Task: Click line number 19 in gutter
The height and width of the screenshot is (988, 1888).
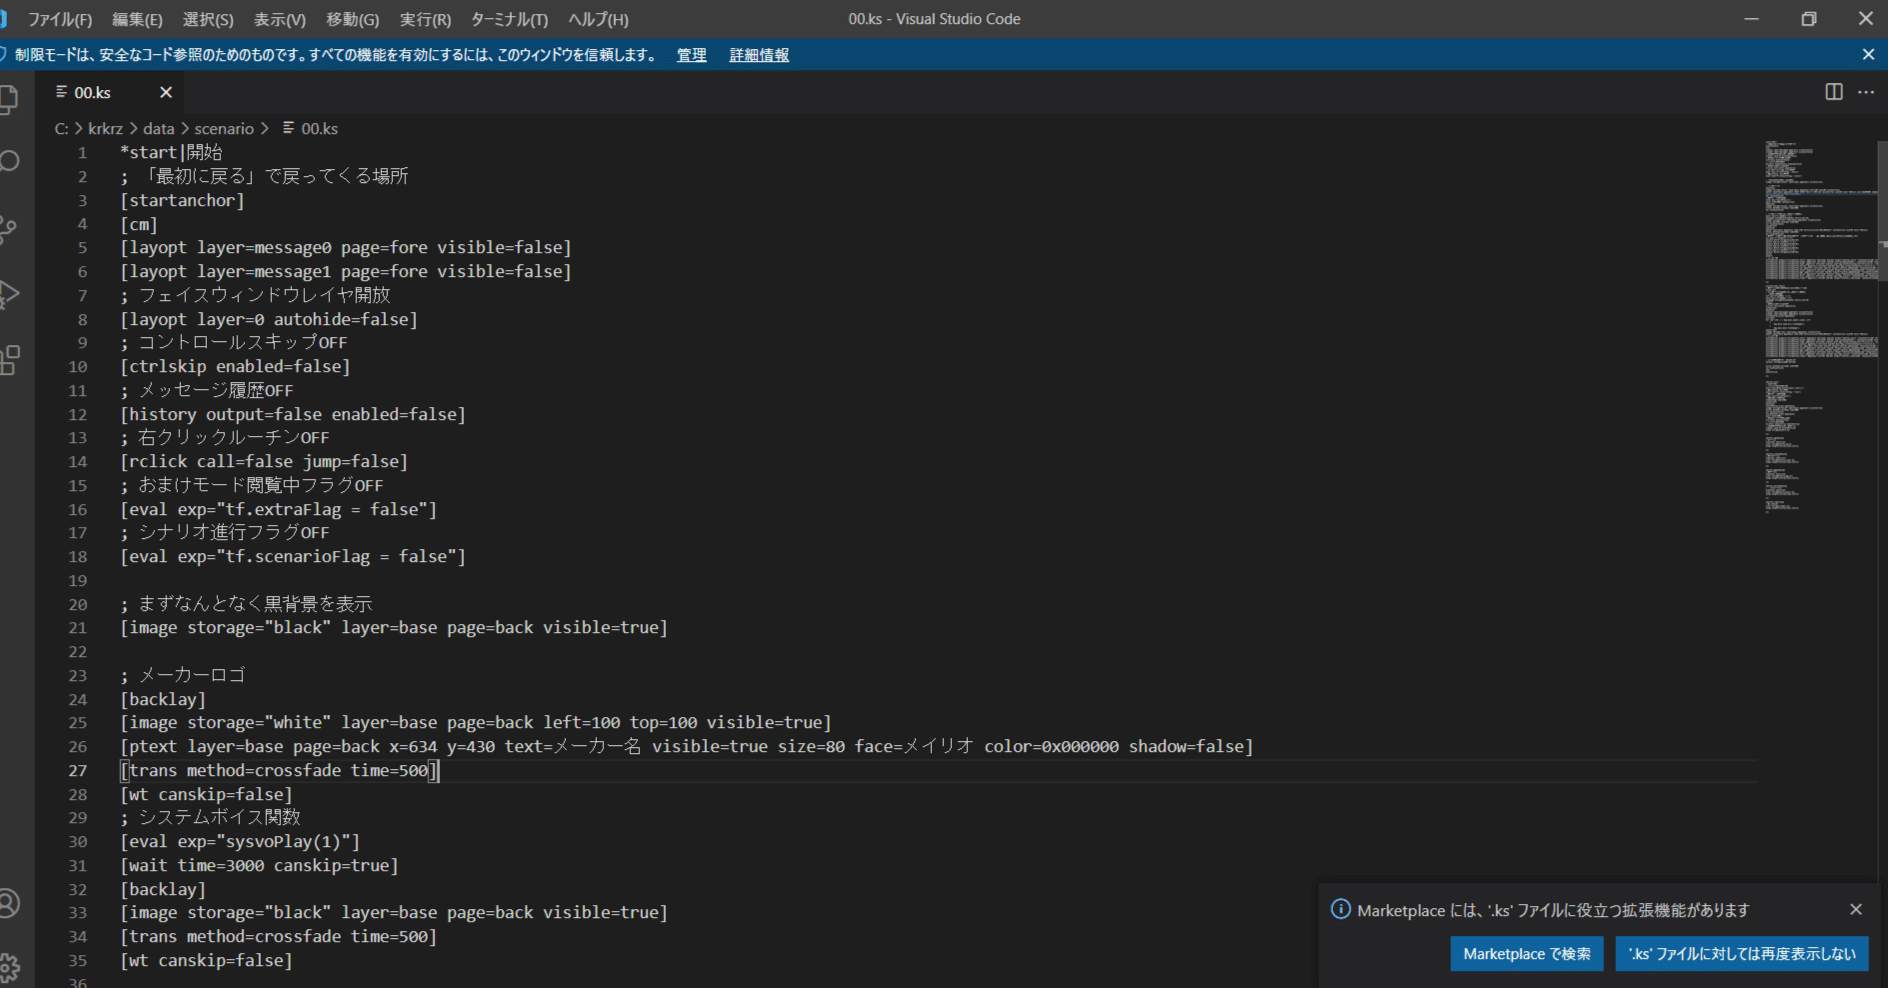Action: (x=78, y=580)
